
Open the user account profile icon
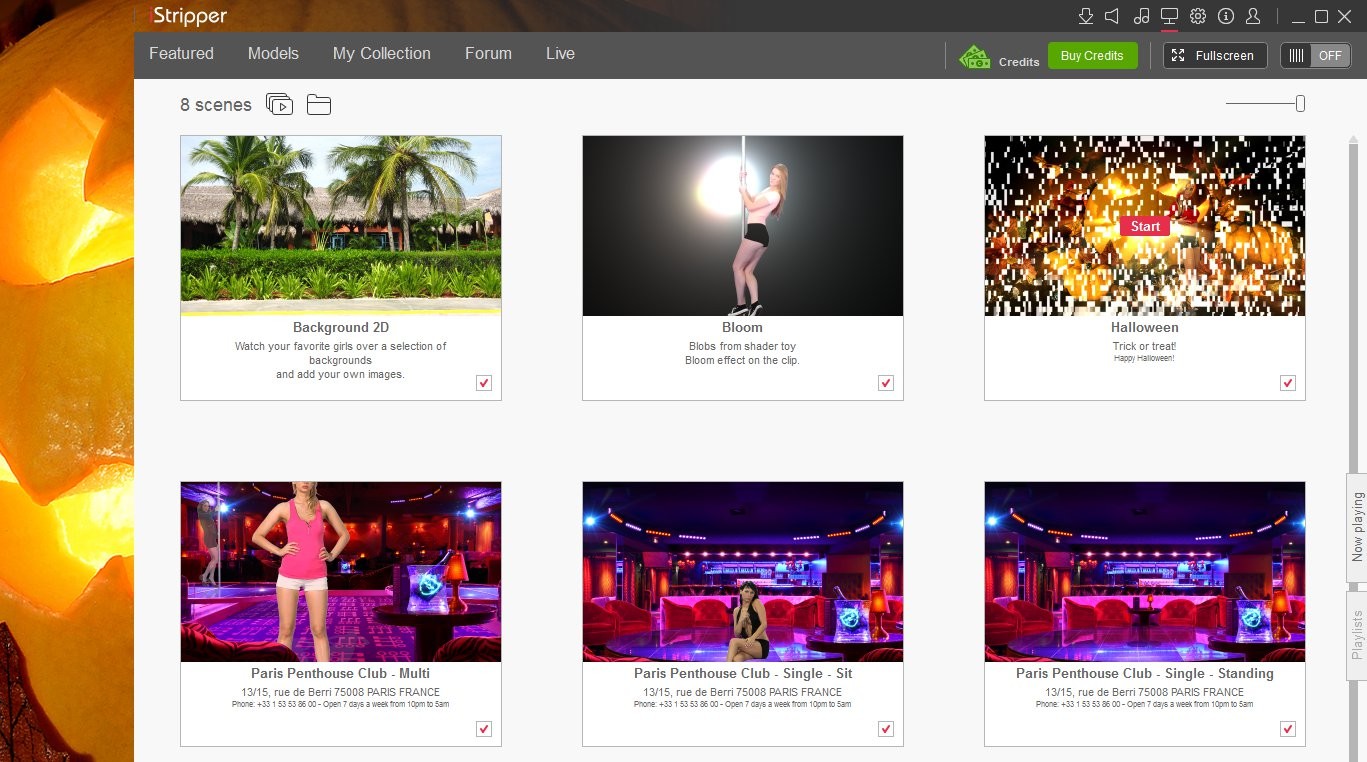[1253, 16]
